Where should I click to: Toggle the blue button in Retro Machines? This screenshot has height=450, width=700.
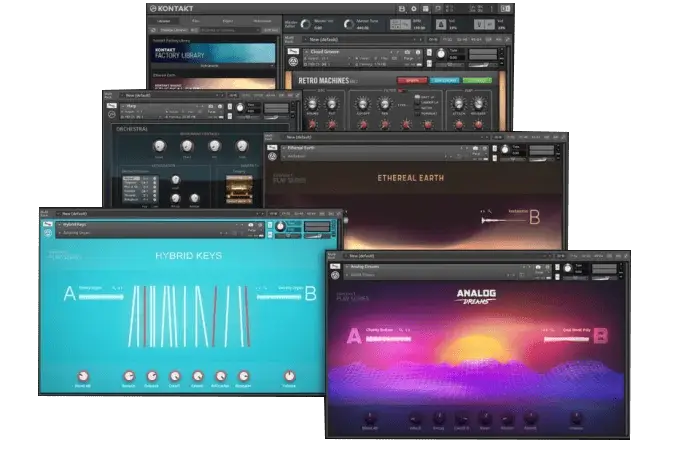pos(445,80)
